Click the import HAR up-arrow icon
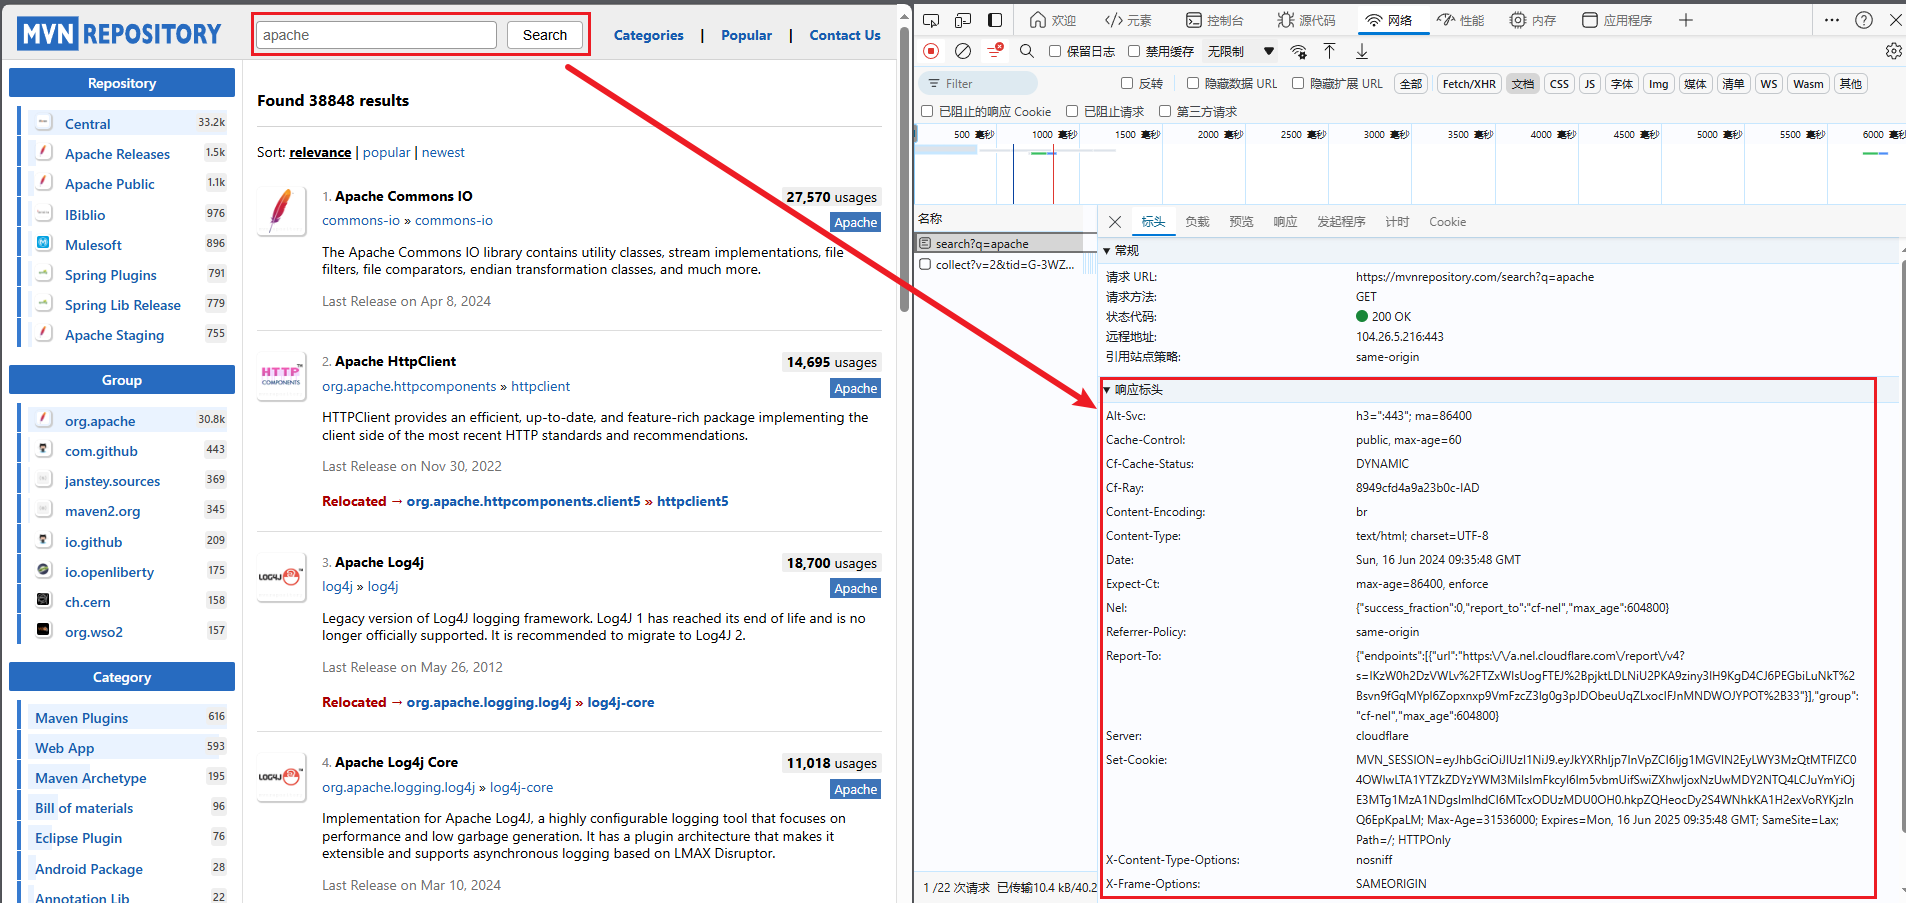 [1329, 51]
